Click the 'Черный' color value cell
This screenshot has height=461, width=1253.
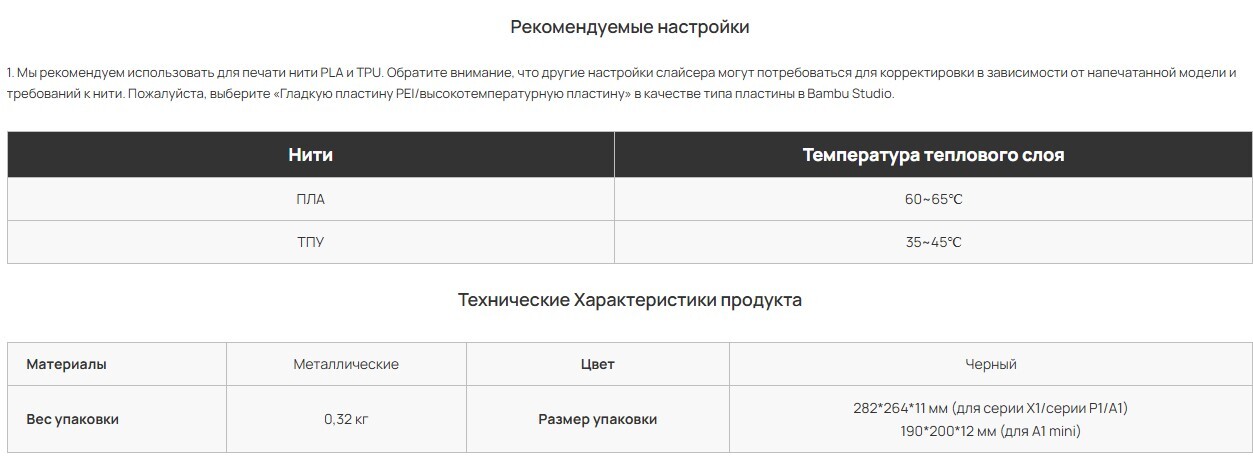991,364
